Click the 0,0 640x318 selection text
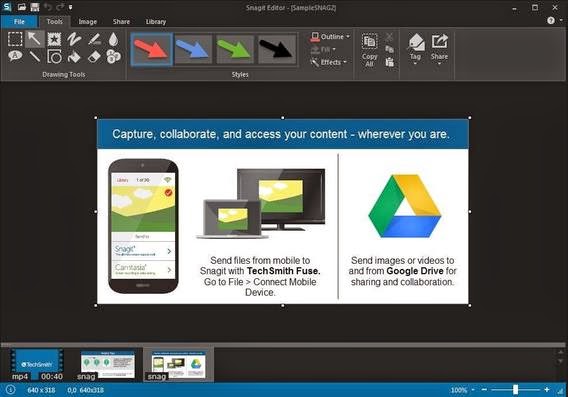568x397 pixels. [x=85, y=390]
